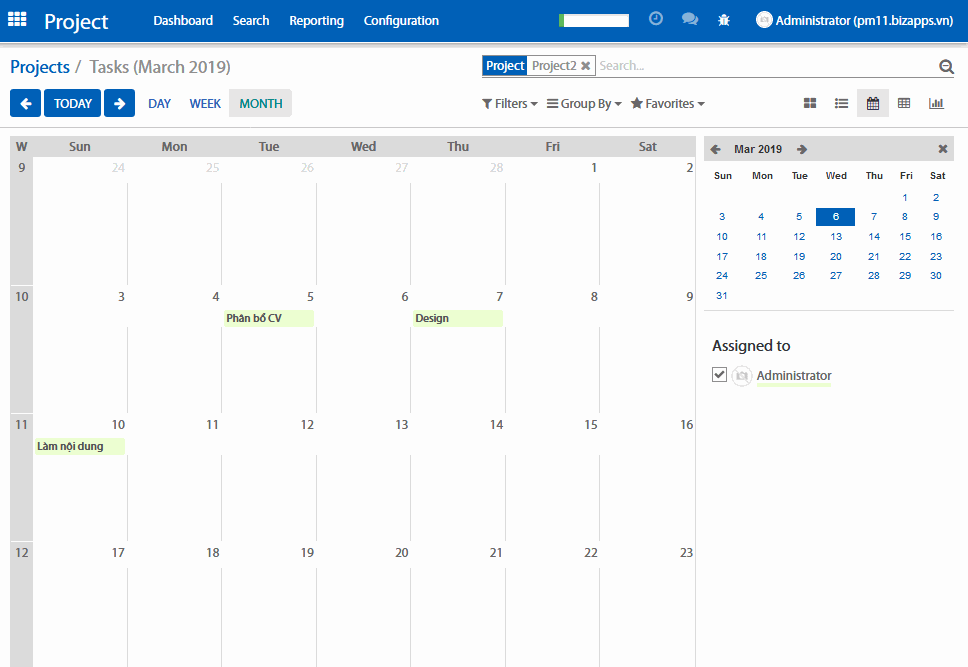
Task: Switch to Kanban view
Action: pyautogui.click(x=810, y=103)
